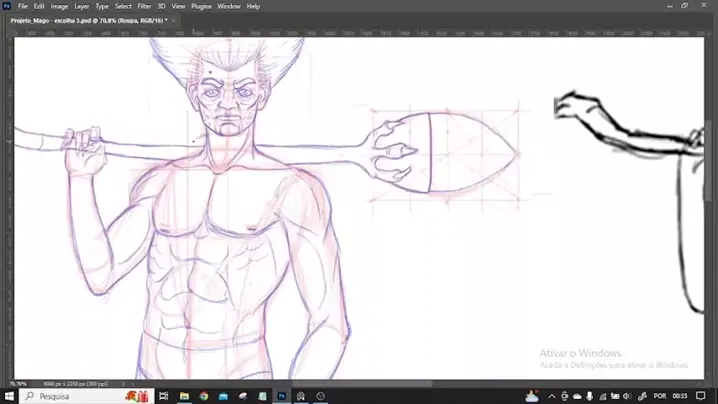Click the zoom percentage field in status bar
Image resolution: width=718 pixels, height=404 pixels.
[x=18, y=383]
